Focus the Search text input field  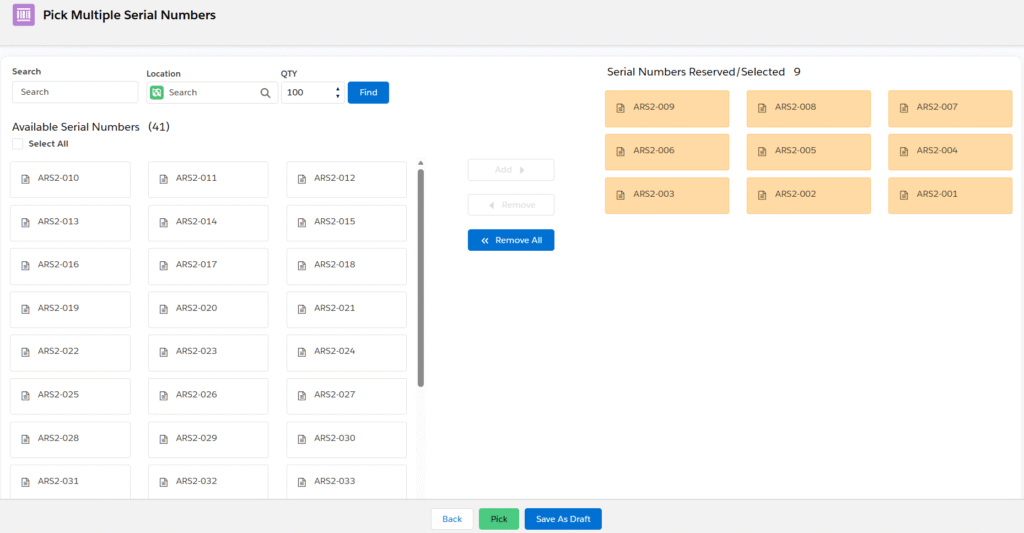tap(75, 92)
